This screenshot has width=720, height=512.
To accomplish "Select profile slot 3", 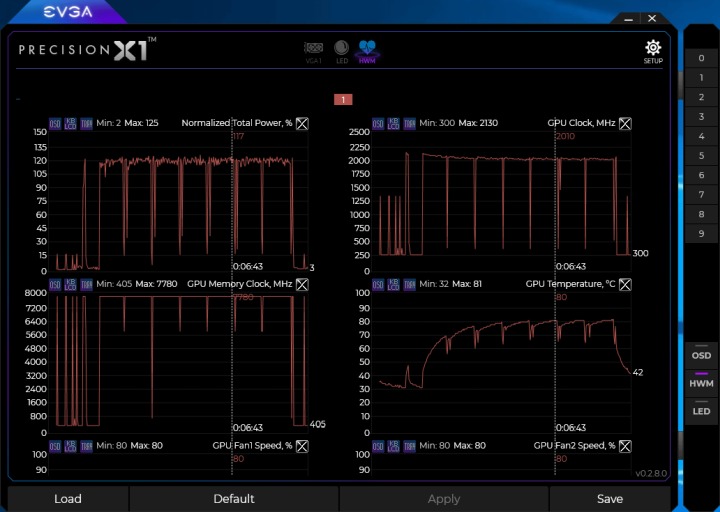I will coord(701,117).
